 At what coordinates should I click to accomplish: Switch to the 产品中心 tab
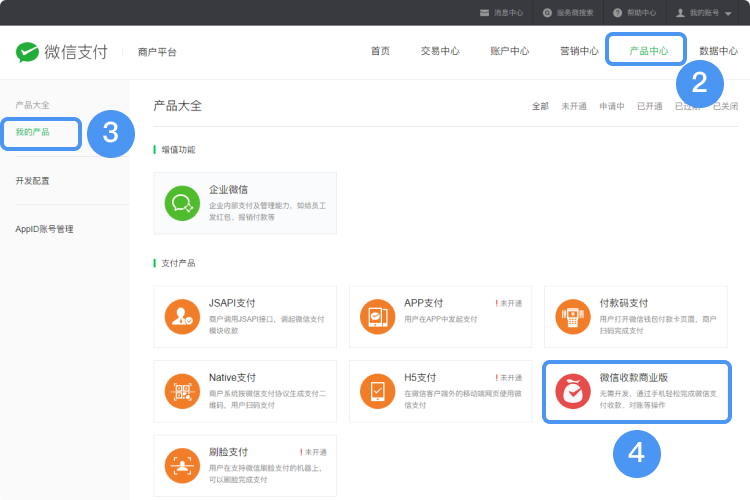tap(647, 51)
